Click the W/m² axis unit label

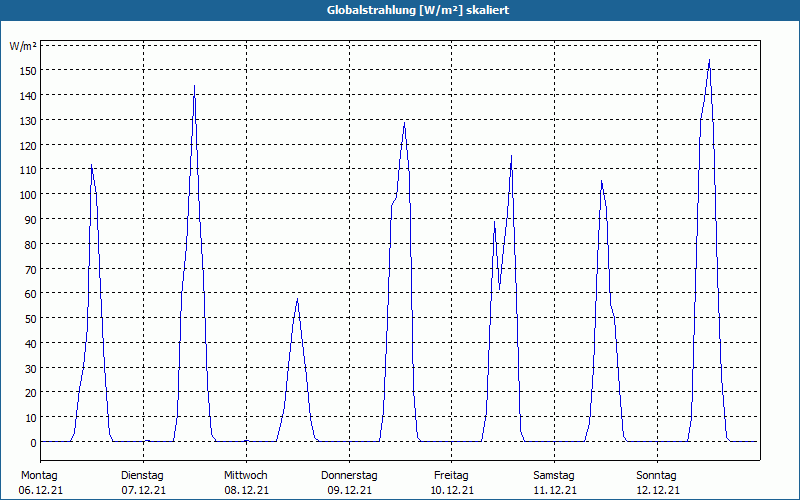(x=23, y=47)
